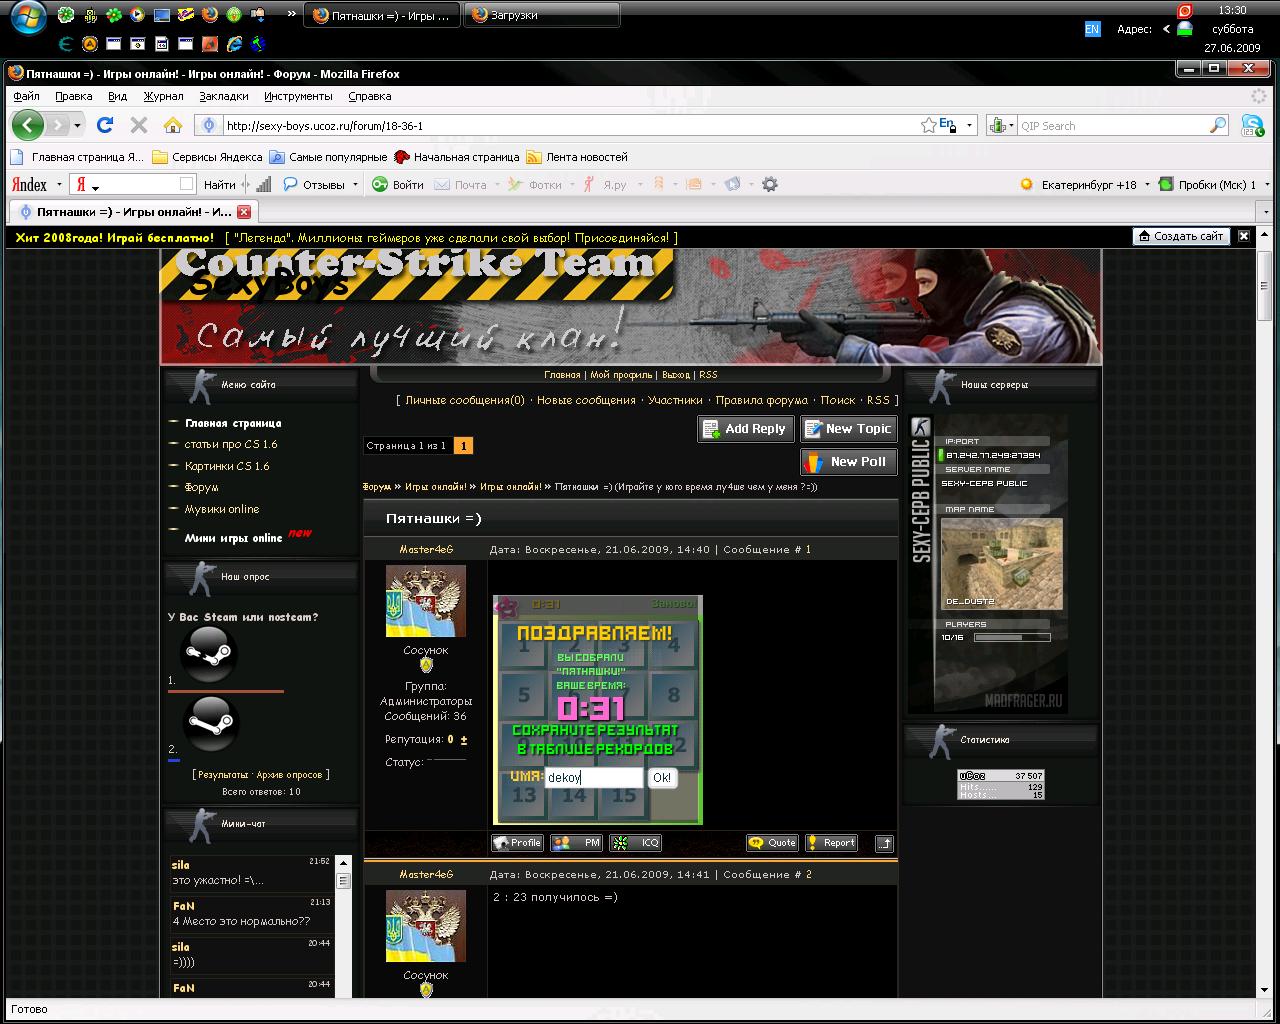Start a New Topic
The image size is (1280, 1024).
(x=849, y=429)
